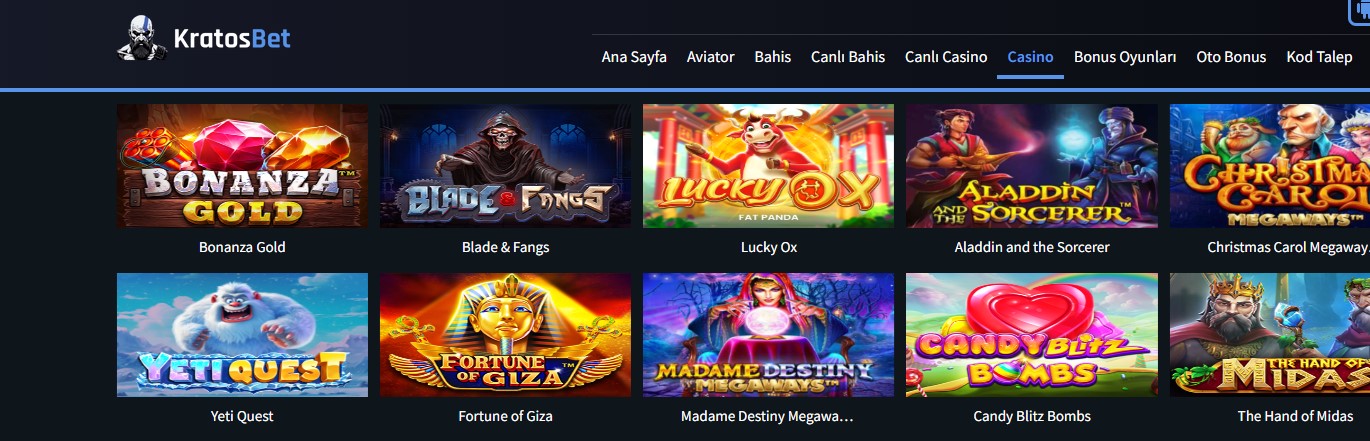The width and height of the screenshot is (1370, 441).
Task: Open the Yeti Quest game thumbnail
Action: click(242, 335)
